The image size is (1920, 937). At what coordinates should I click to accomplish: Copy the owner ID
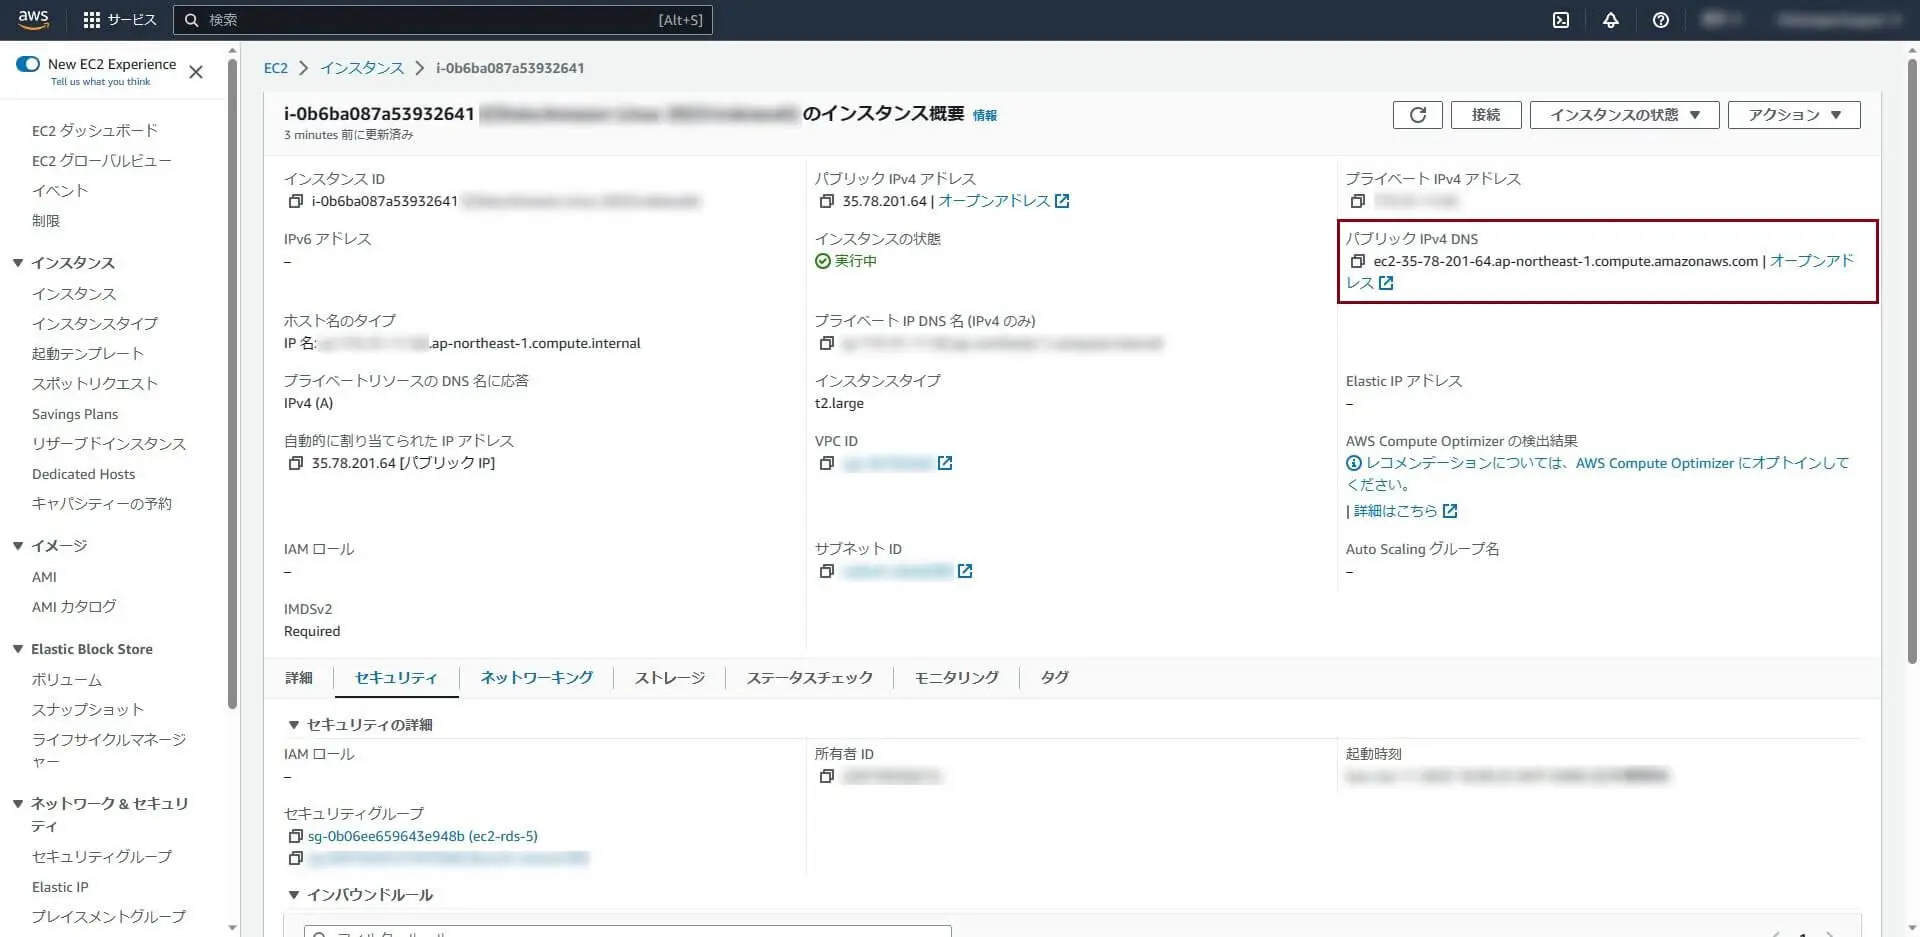826,776
